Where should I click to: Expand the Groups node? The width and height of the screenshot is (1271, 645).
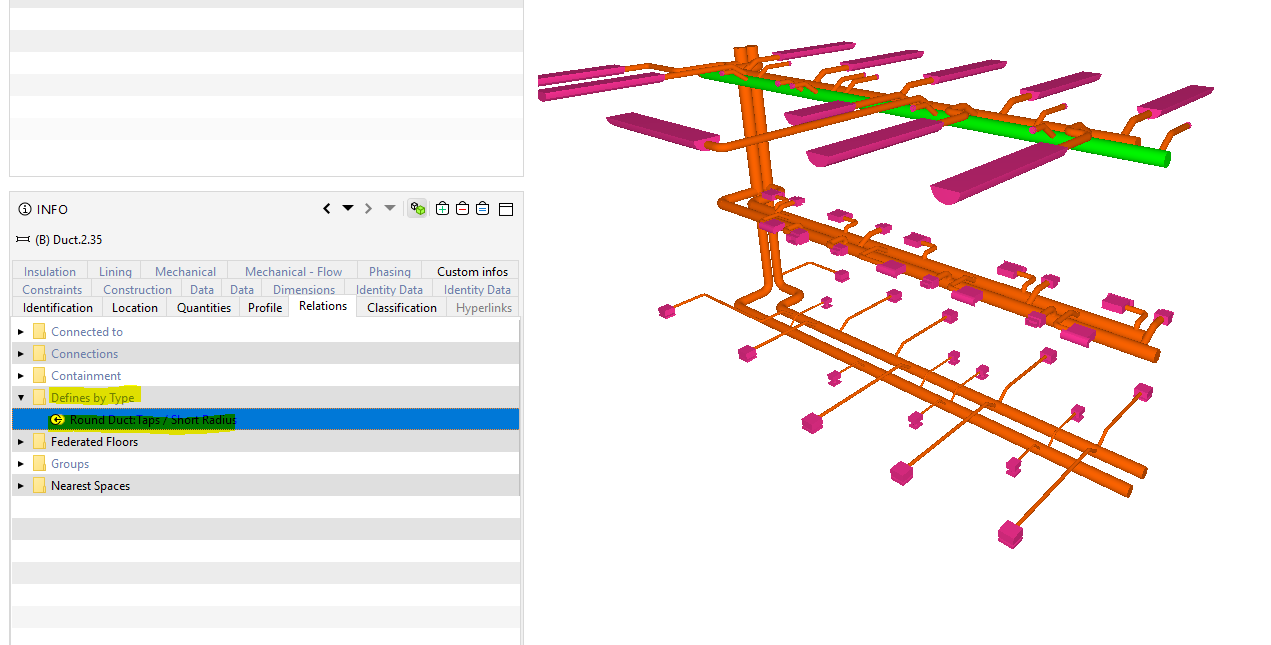(21, 464)
